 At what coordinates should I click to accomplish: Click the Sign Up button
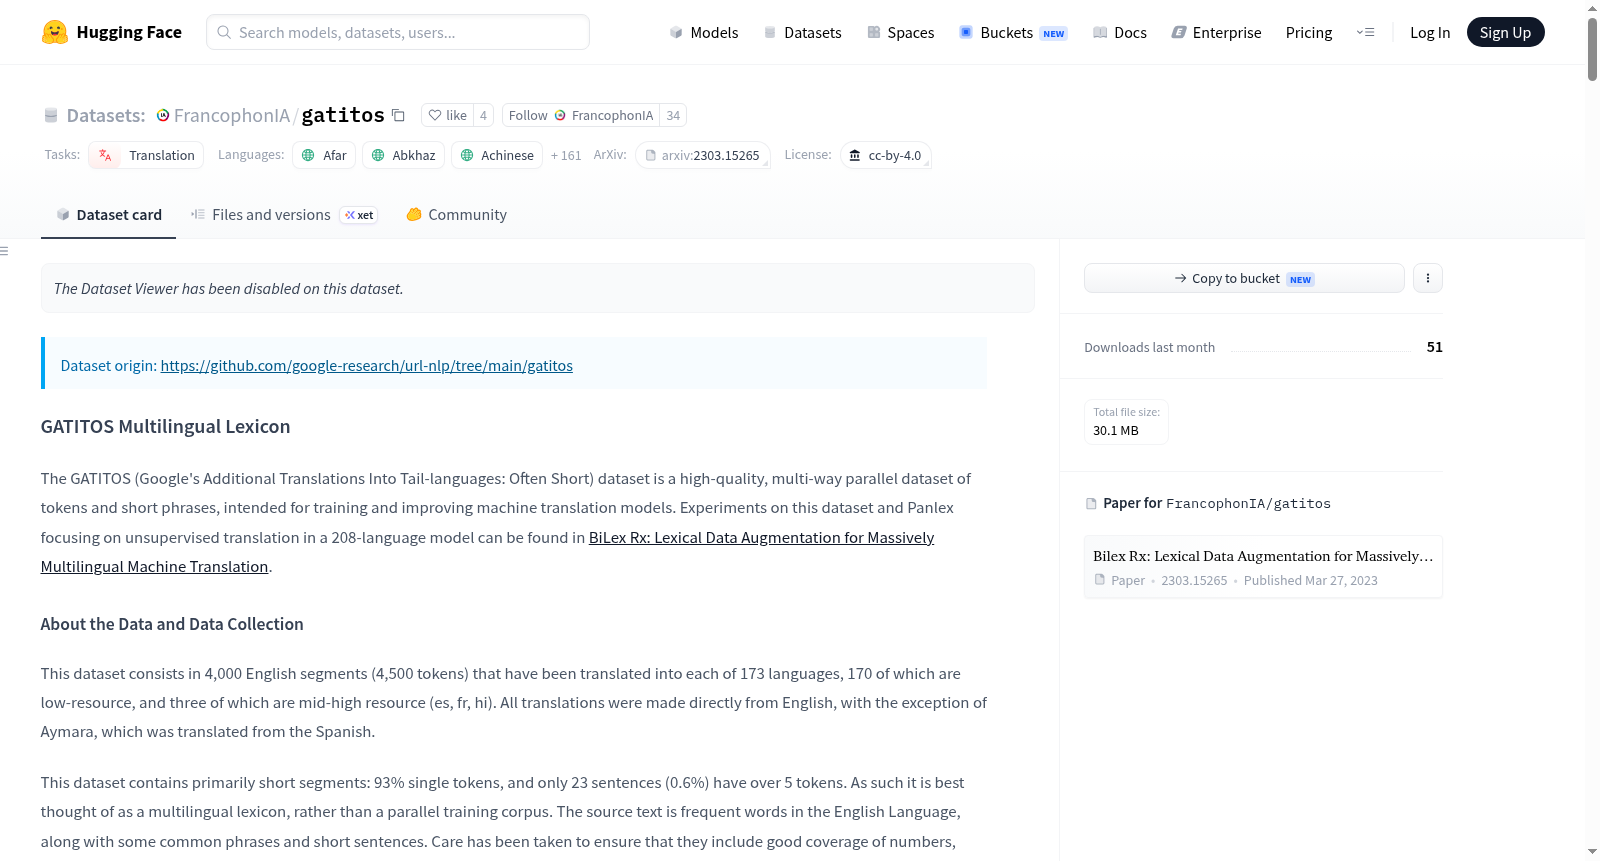click(x=1505, y=32)
